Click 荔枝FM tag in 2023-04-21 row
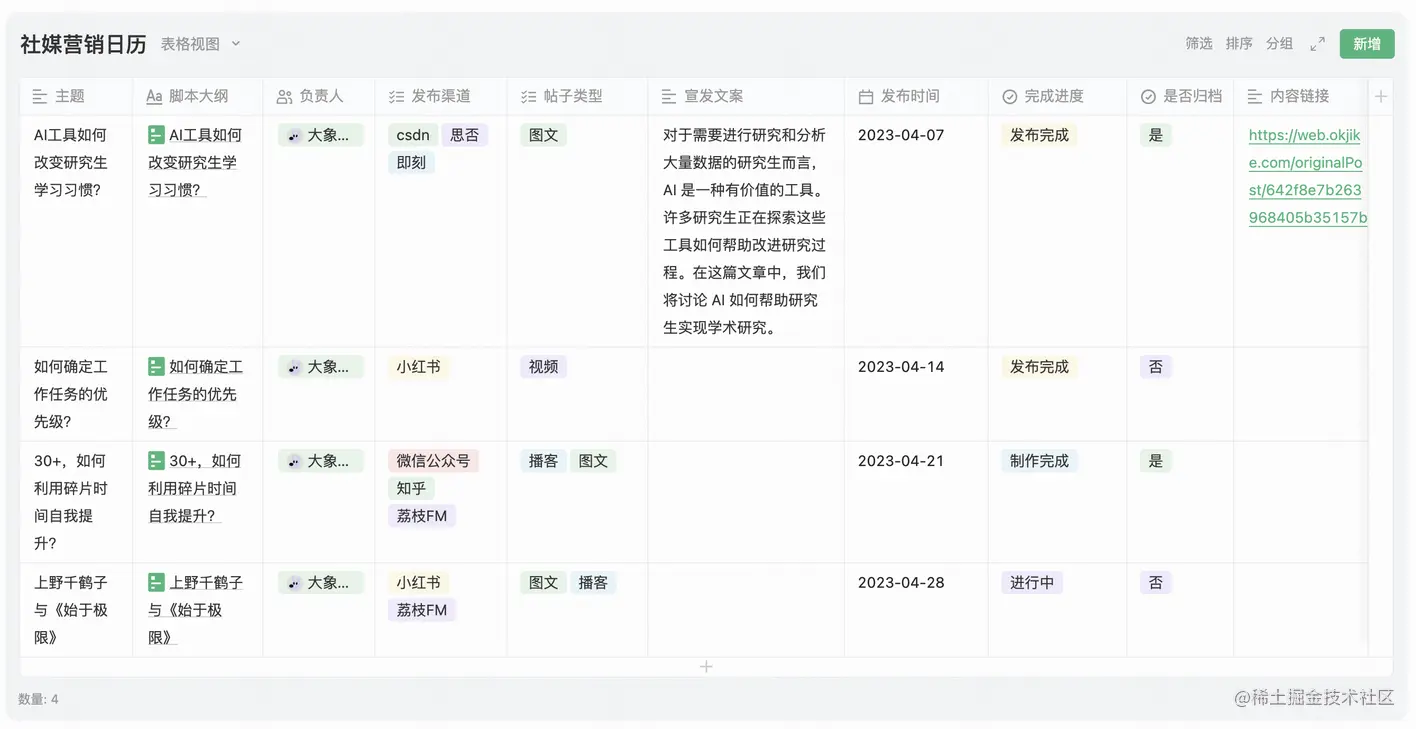Viewport: 1416px width, 729px height. (422, 516)
